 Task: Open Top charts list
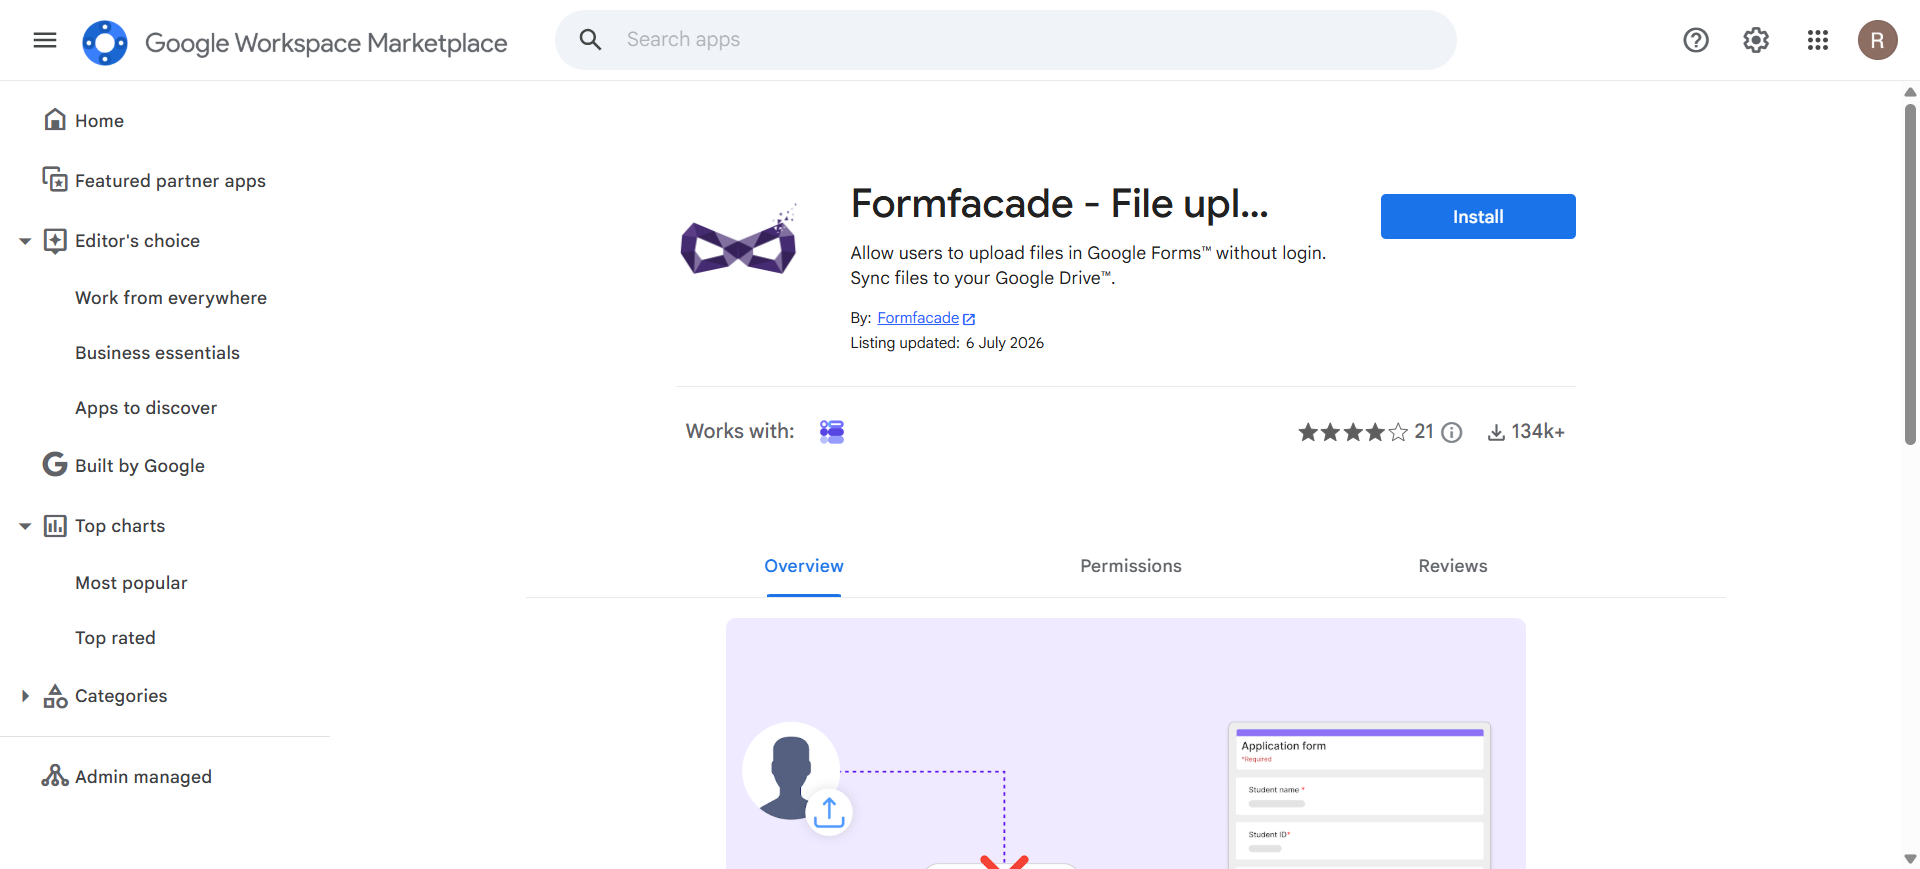tap(120, 526)
